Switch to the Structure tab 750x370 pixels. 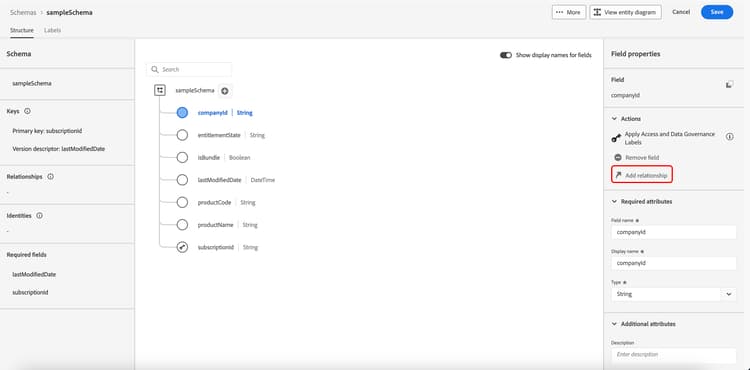pyautogui.click(x=22, y=30)
